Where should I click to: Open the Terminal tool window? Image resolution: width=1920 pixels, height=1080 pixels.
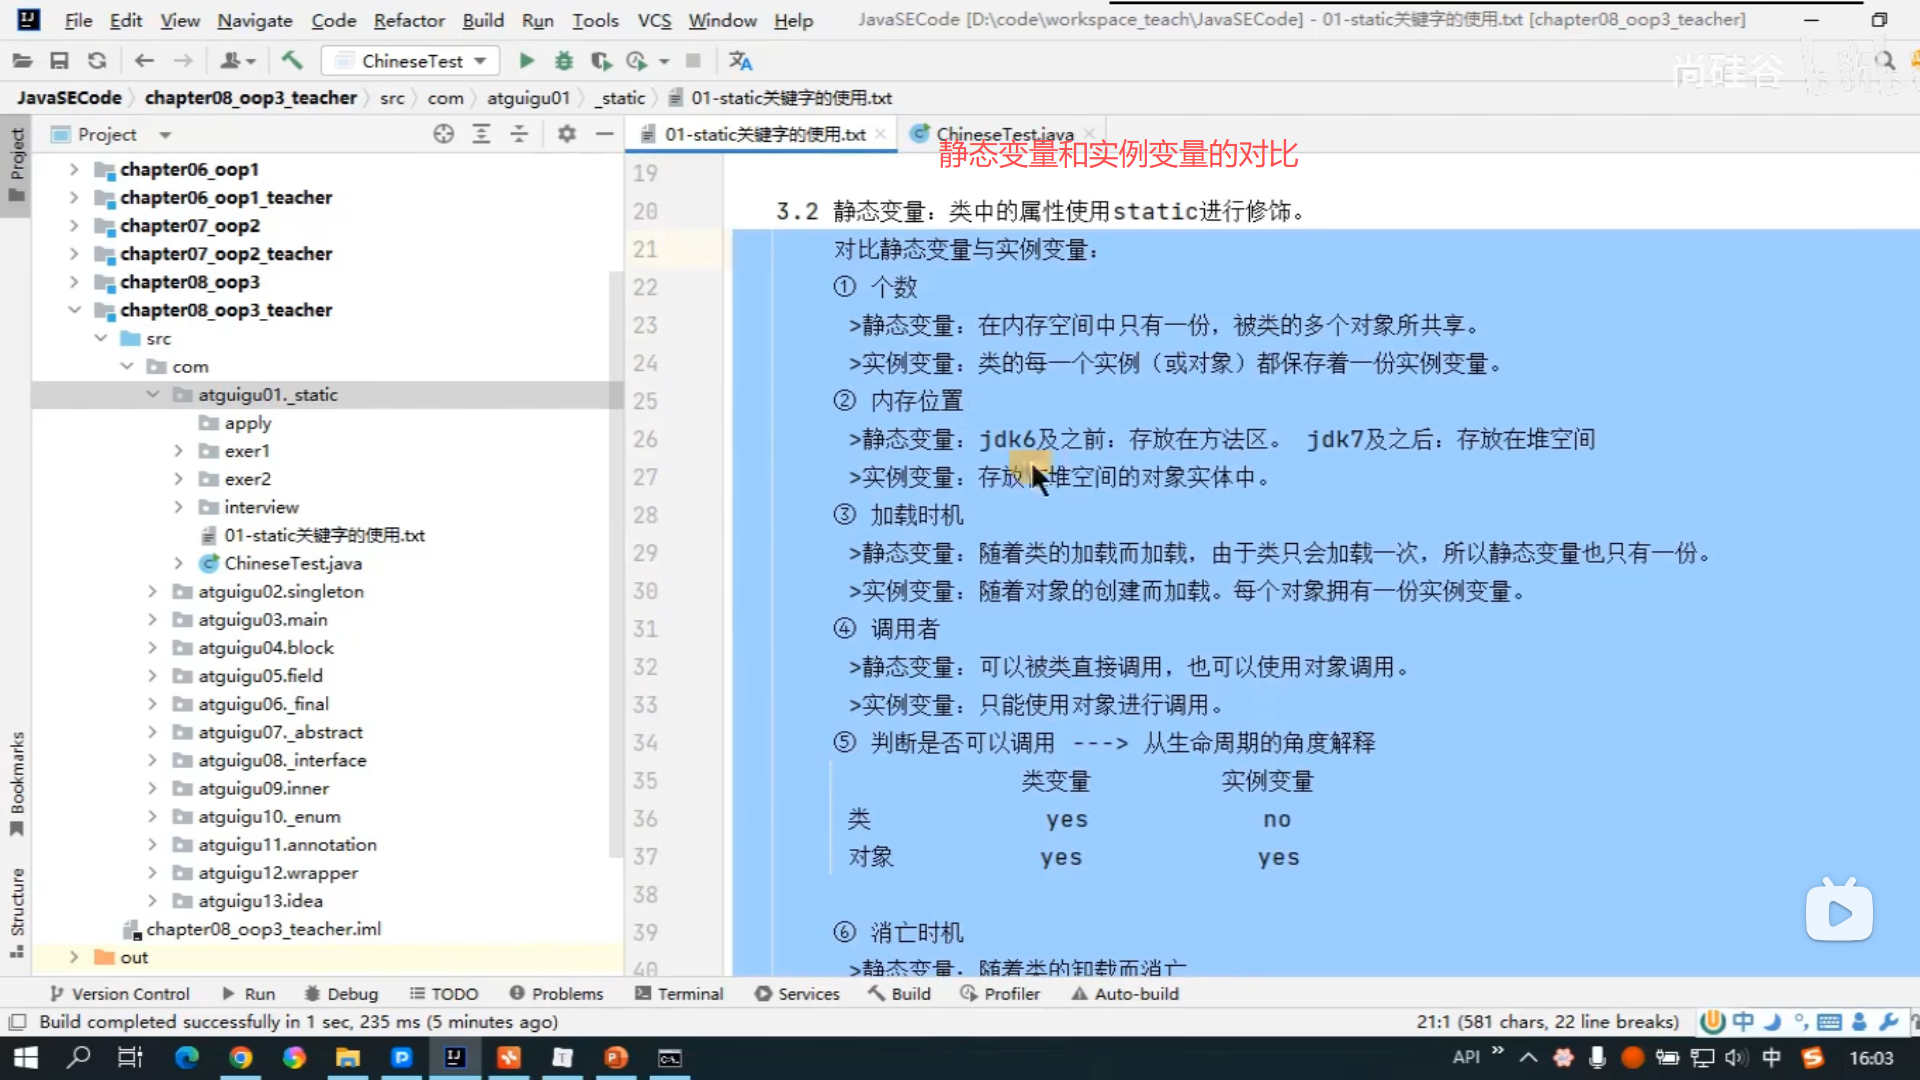click(x=679, y=994)
